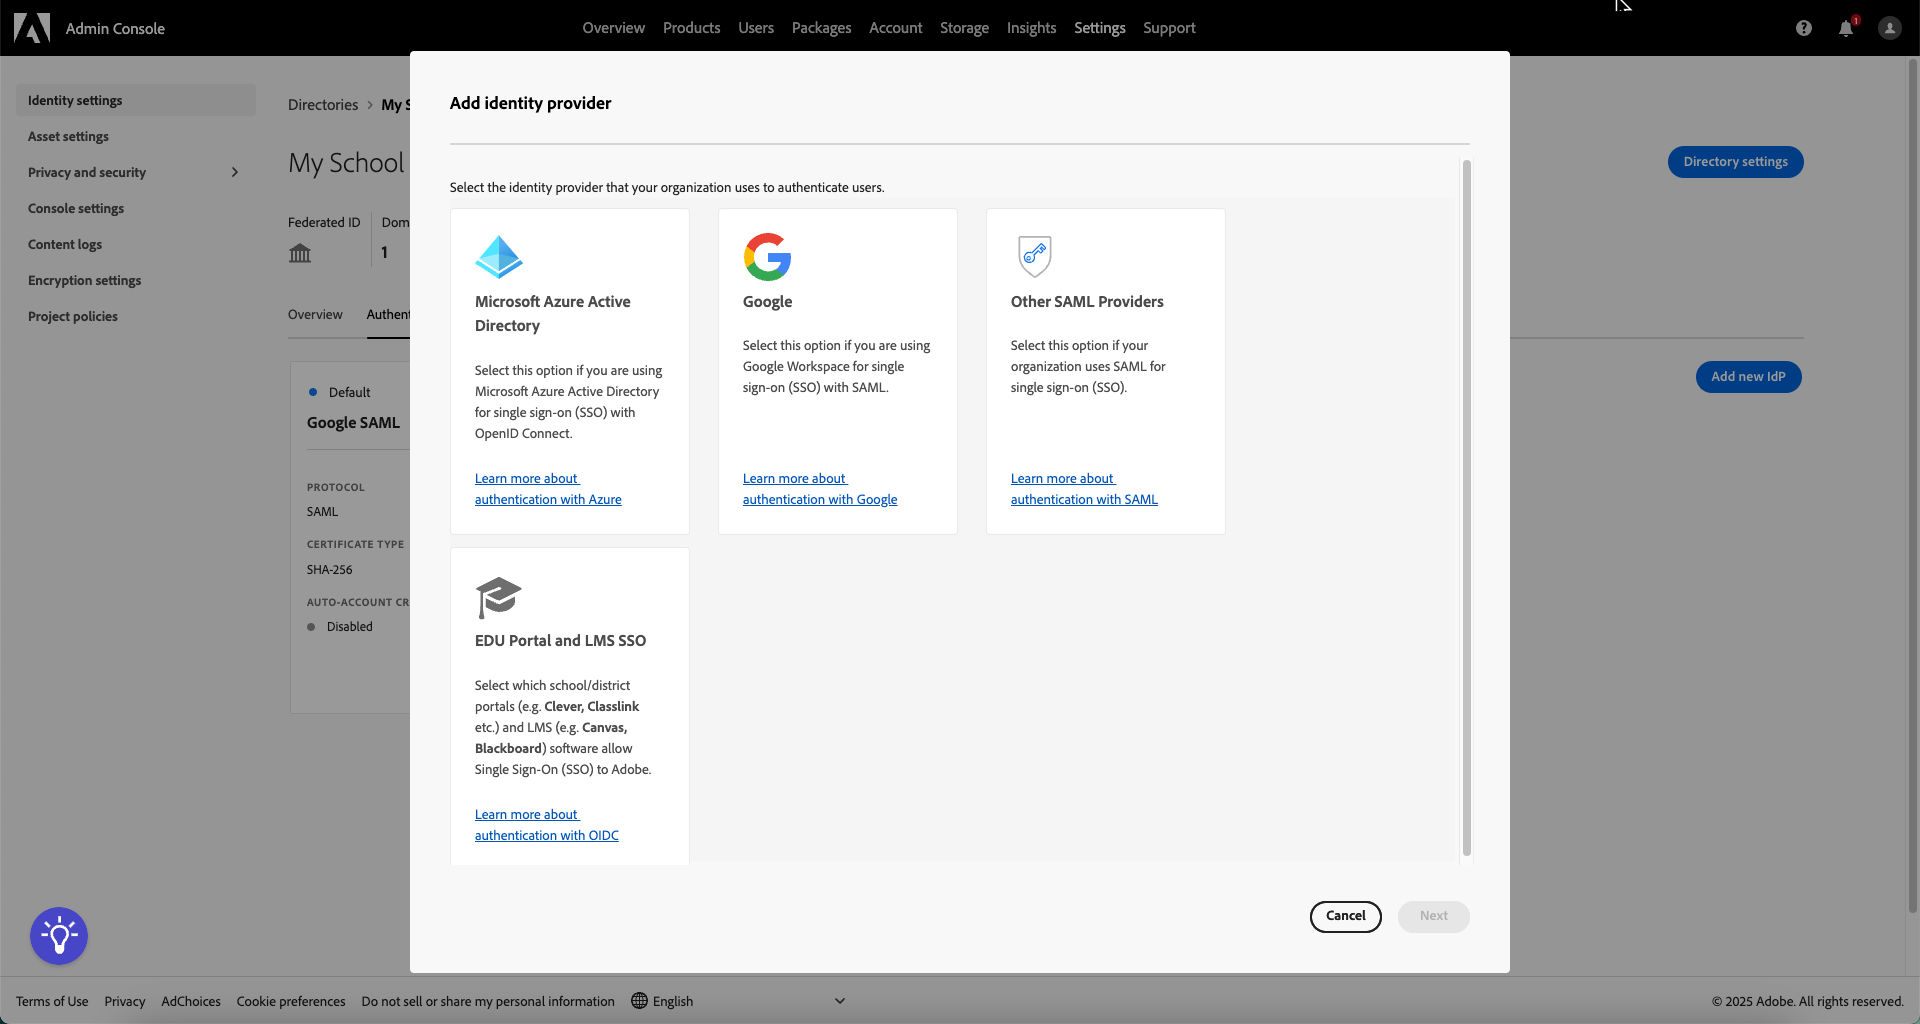
Task: Open Cookie preferences footer link
Action: pos(291,1001)
